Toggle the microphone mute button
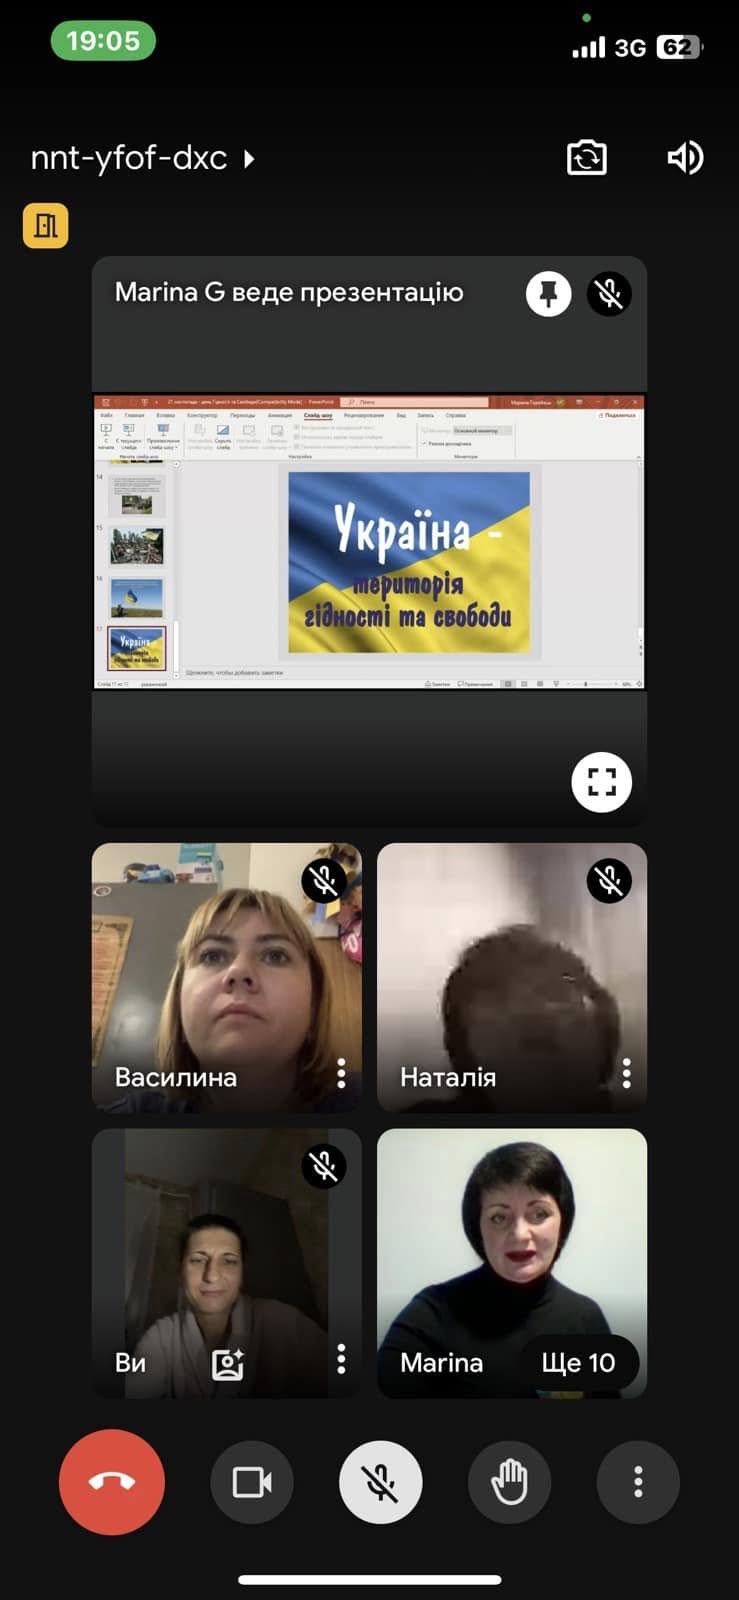This screenshot has height=1600, width=739. (x=380, y=1482)
